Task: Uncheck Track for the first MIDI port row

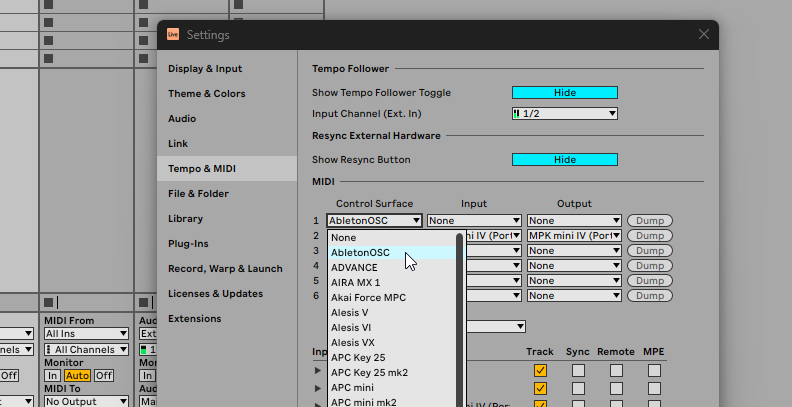Action: pyautogui.click(x=540, y=371)
